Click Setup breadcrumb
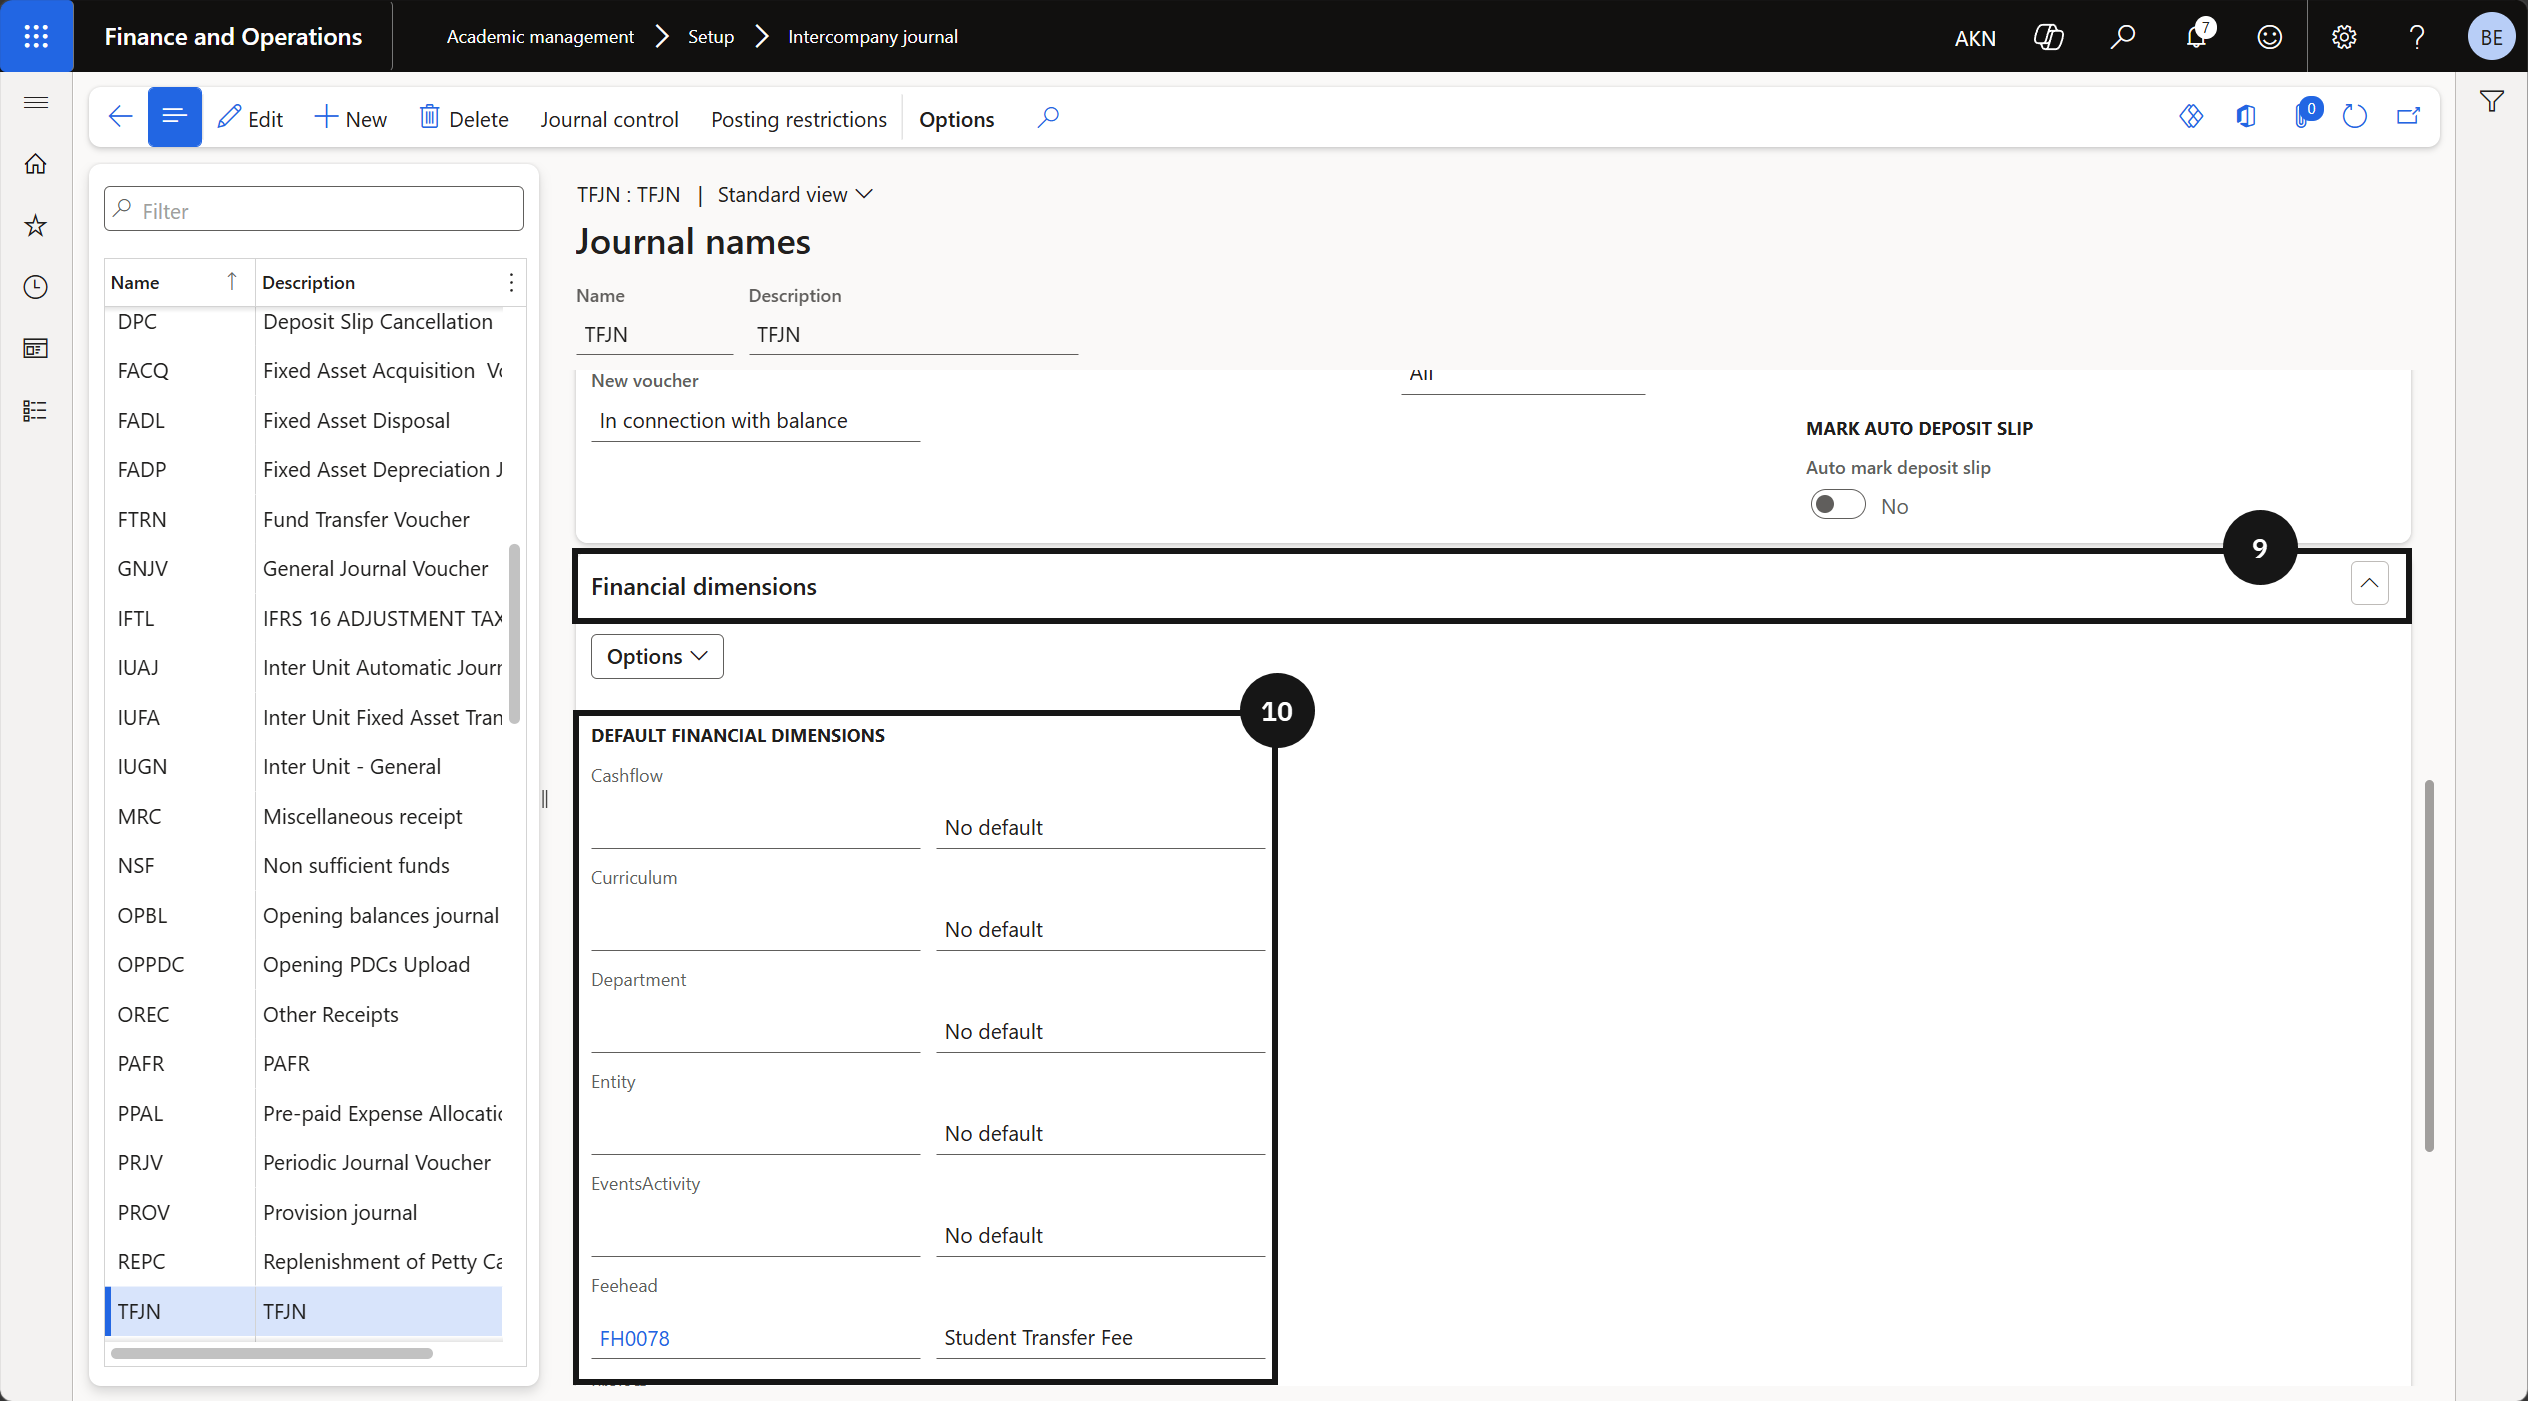The height and width of the screenshot is (1401, 2528). click(x=711, y=37)
